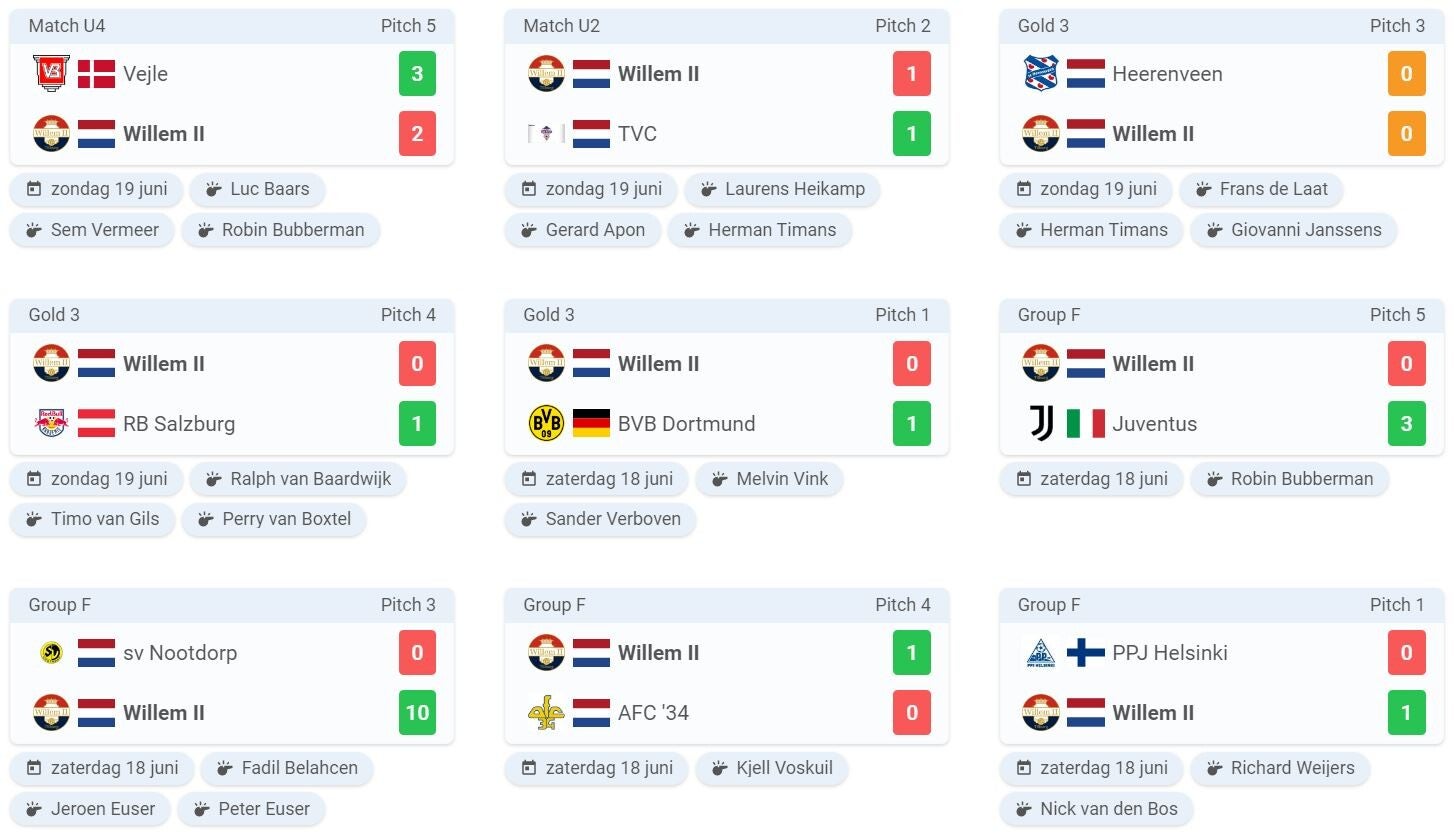The image size is (1454, 834).
Task: Select the Laurens Heikamp referee chip
Action: (782, 189)
